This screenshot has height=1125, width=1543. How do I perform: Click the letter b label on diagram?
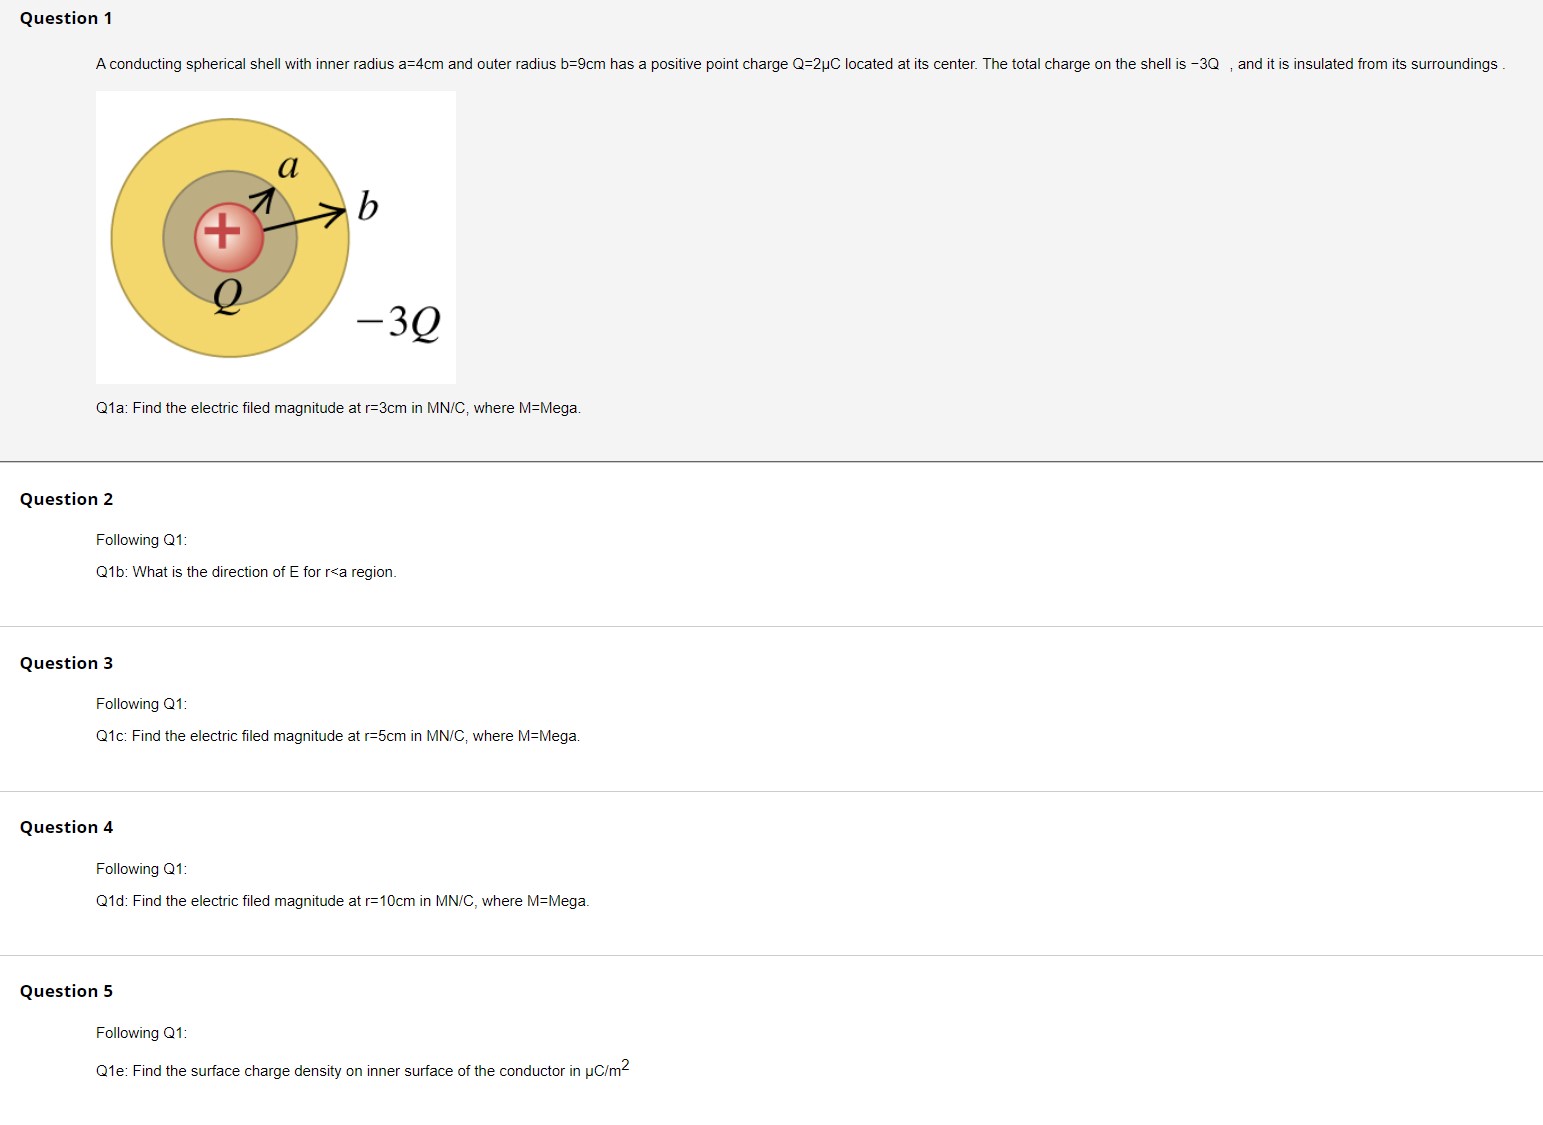[x=368, y=206]
